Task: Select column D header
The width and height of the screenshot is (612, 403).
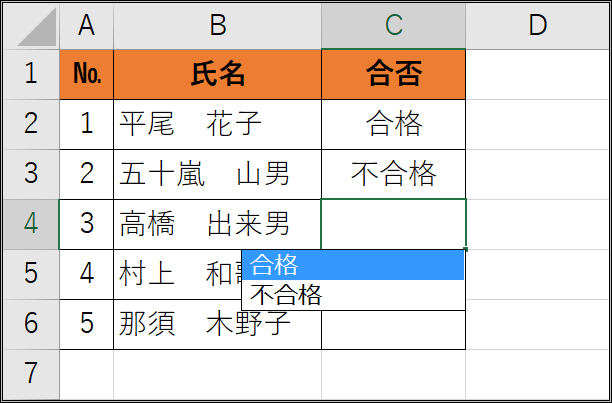Action: point(537,26)
